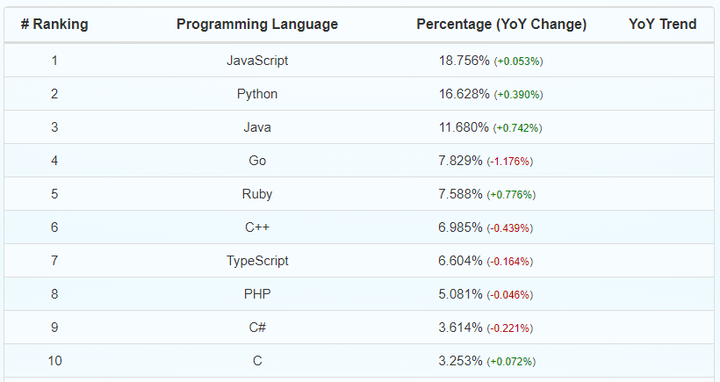
Task: Click the 3.614% percentage value
Action: pos(460,327)
